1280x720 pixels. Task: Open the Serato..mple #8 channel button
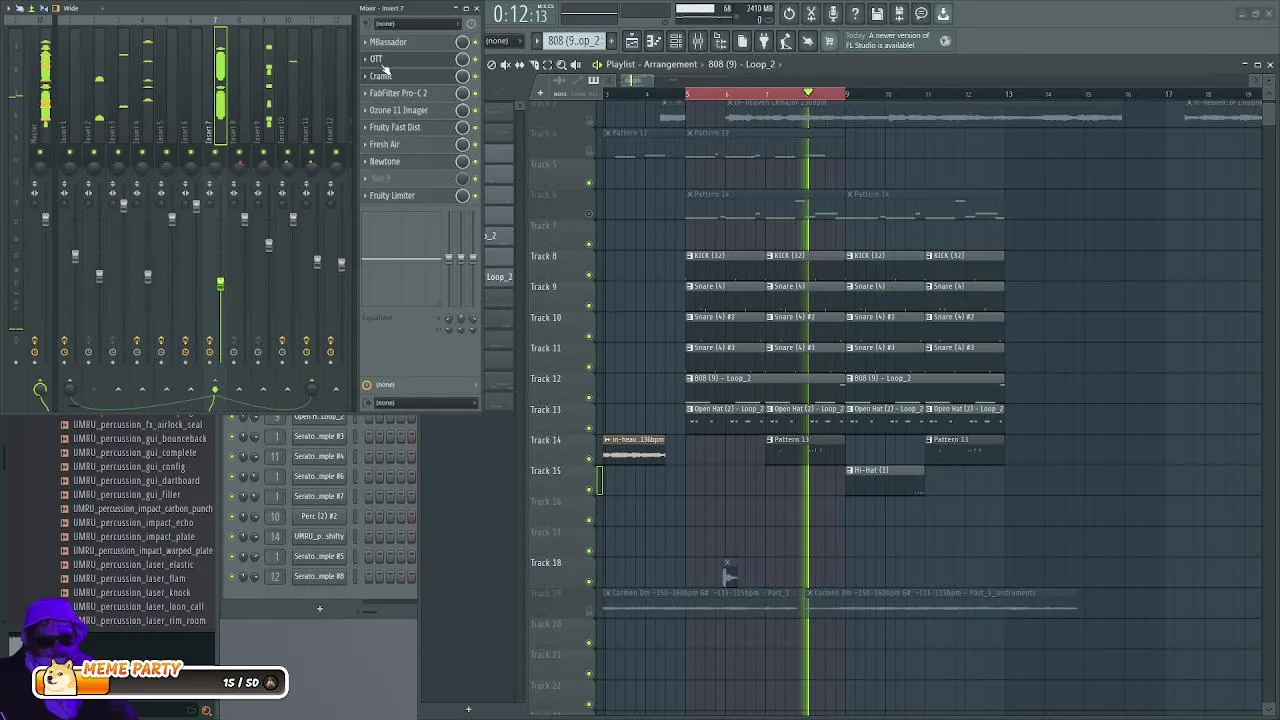(319, 576)
